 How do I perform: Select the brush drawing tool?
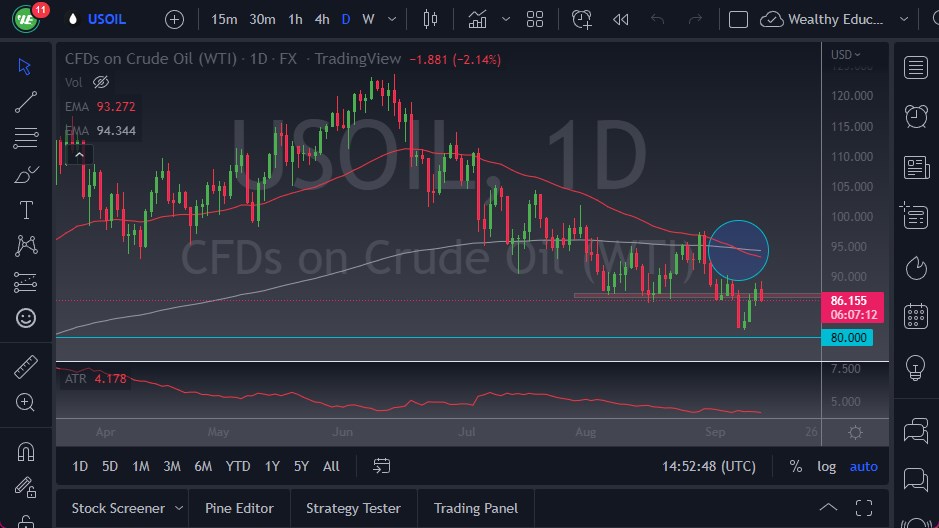coord(26,174)
